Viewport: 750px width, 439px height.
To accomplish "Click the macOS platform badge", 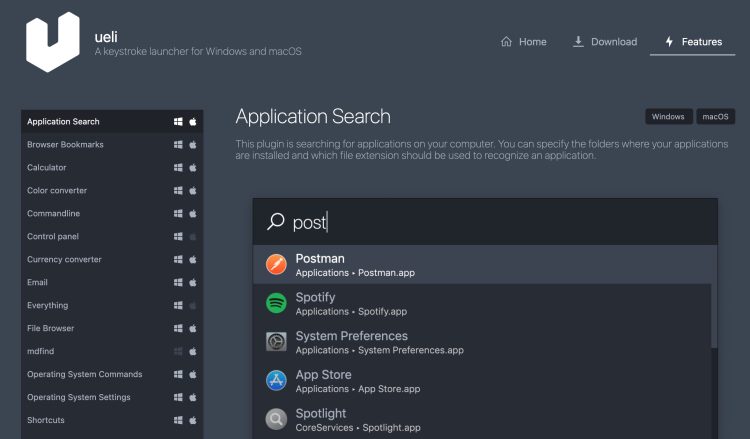I will pos(715,117).
